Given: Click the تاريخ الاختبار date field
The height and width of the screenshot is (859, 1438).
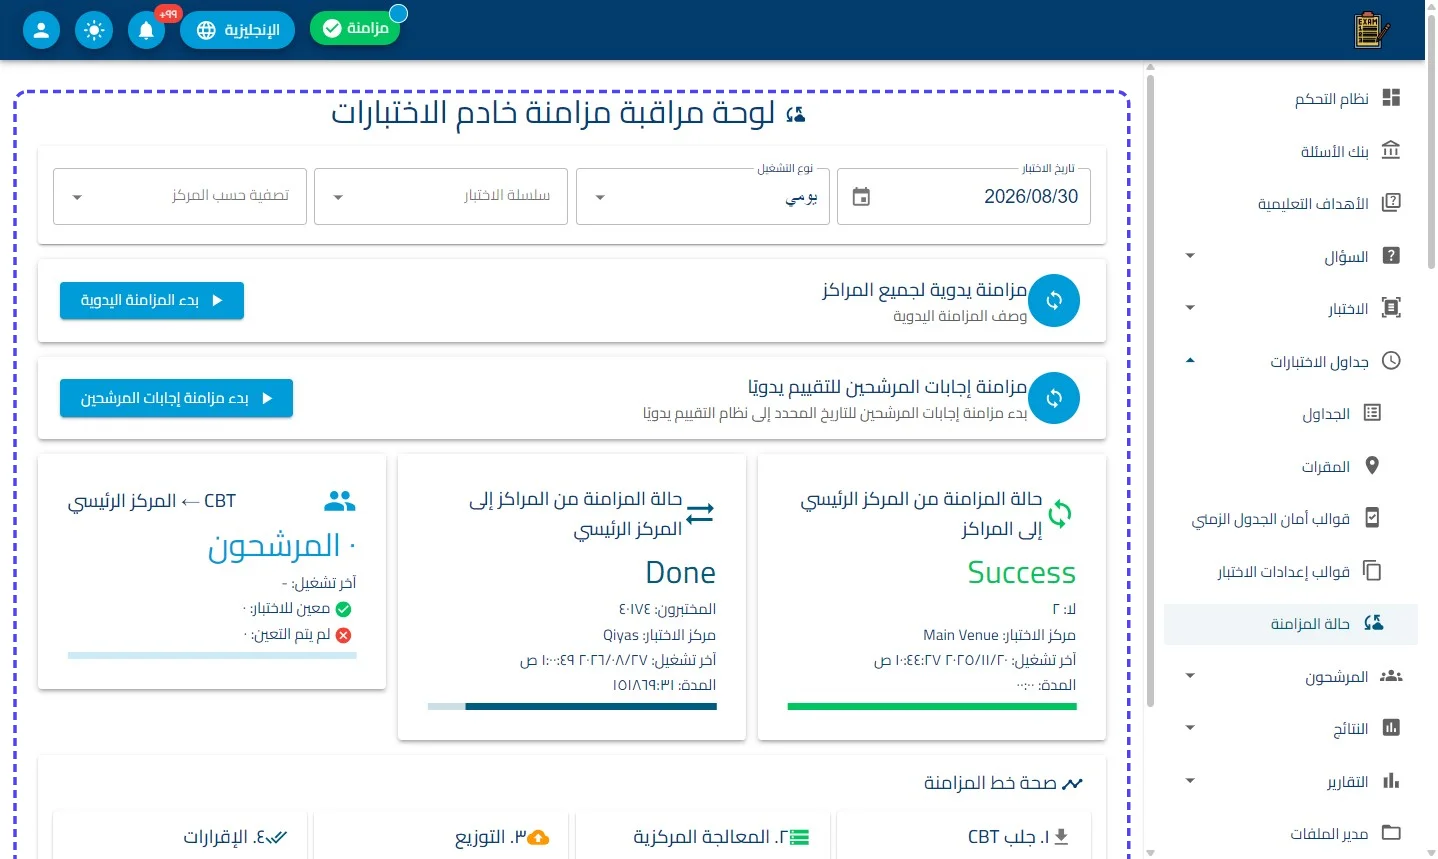Looking at the screenshot, I should click(x=964, y=196).
